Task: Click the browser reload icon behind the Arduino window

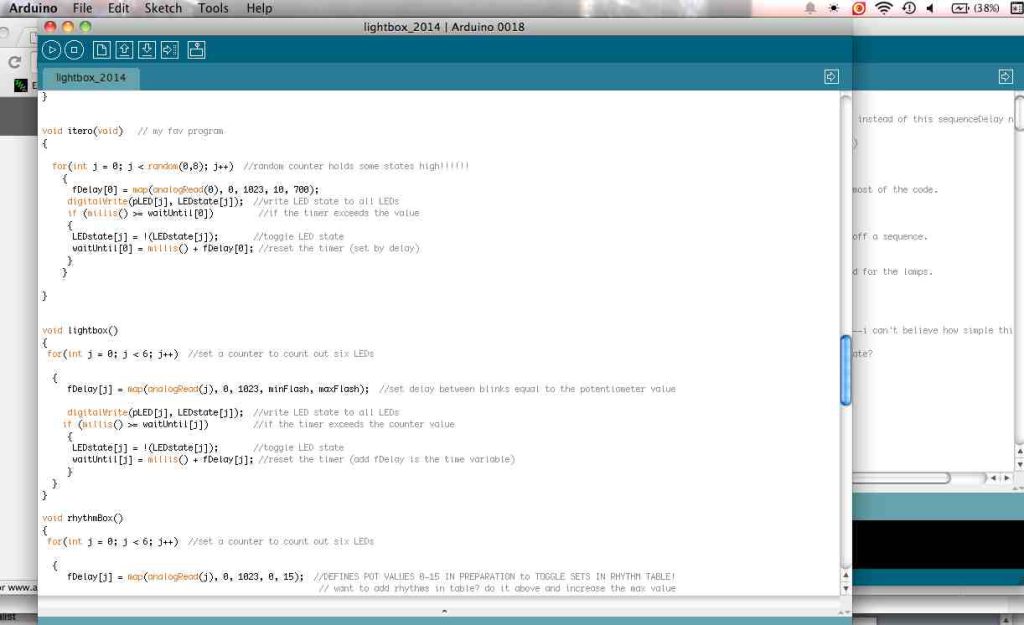Action: (x=14, y=62)
